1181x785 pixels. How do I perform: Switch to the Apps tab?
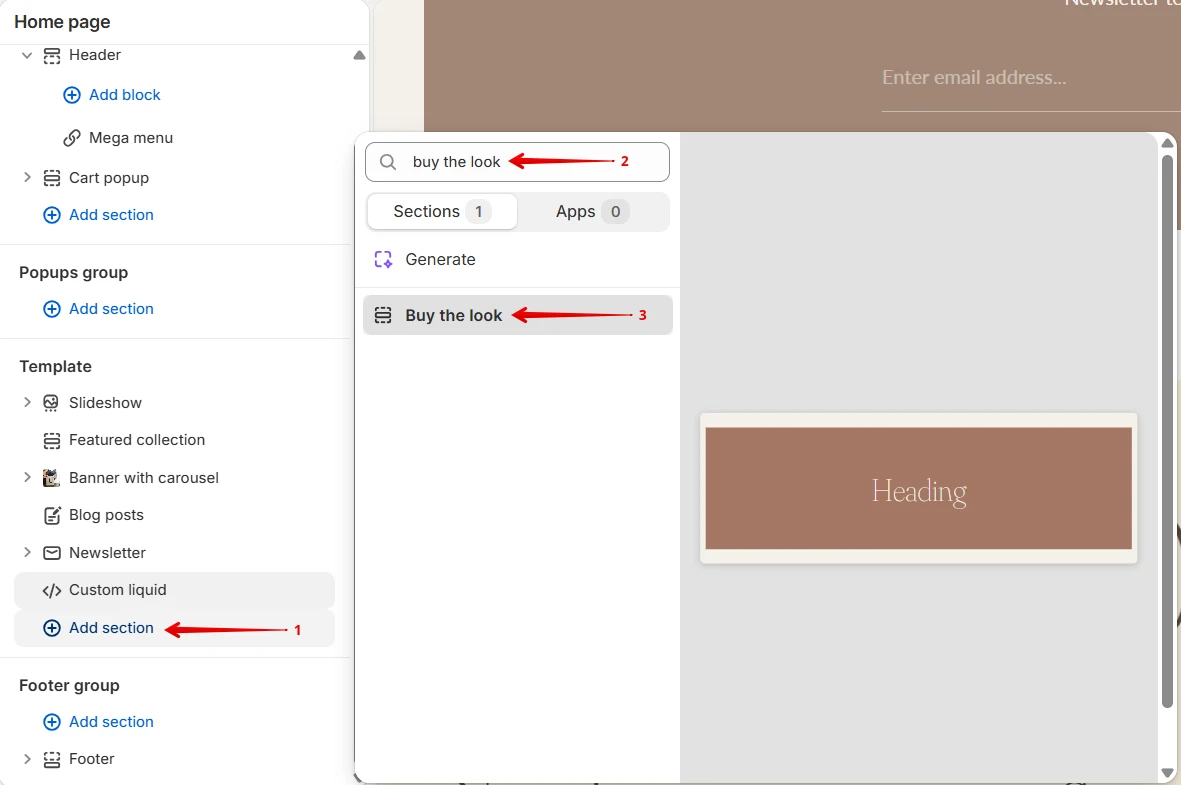(593, 212)
